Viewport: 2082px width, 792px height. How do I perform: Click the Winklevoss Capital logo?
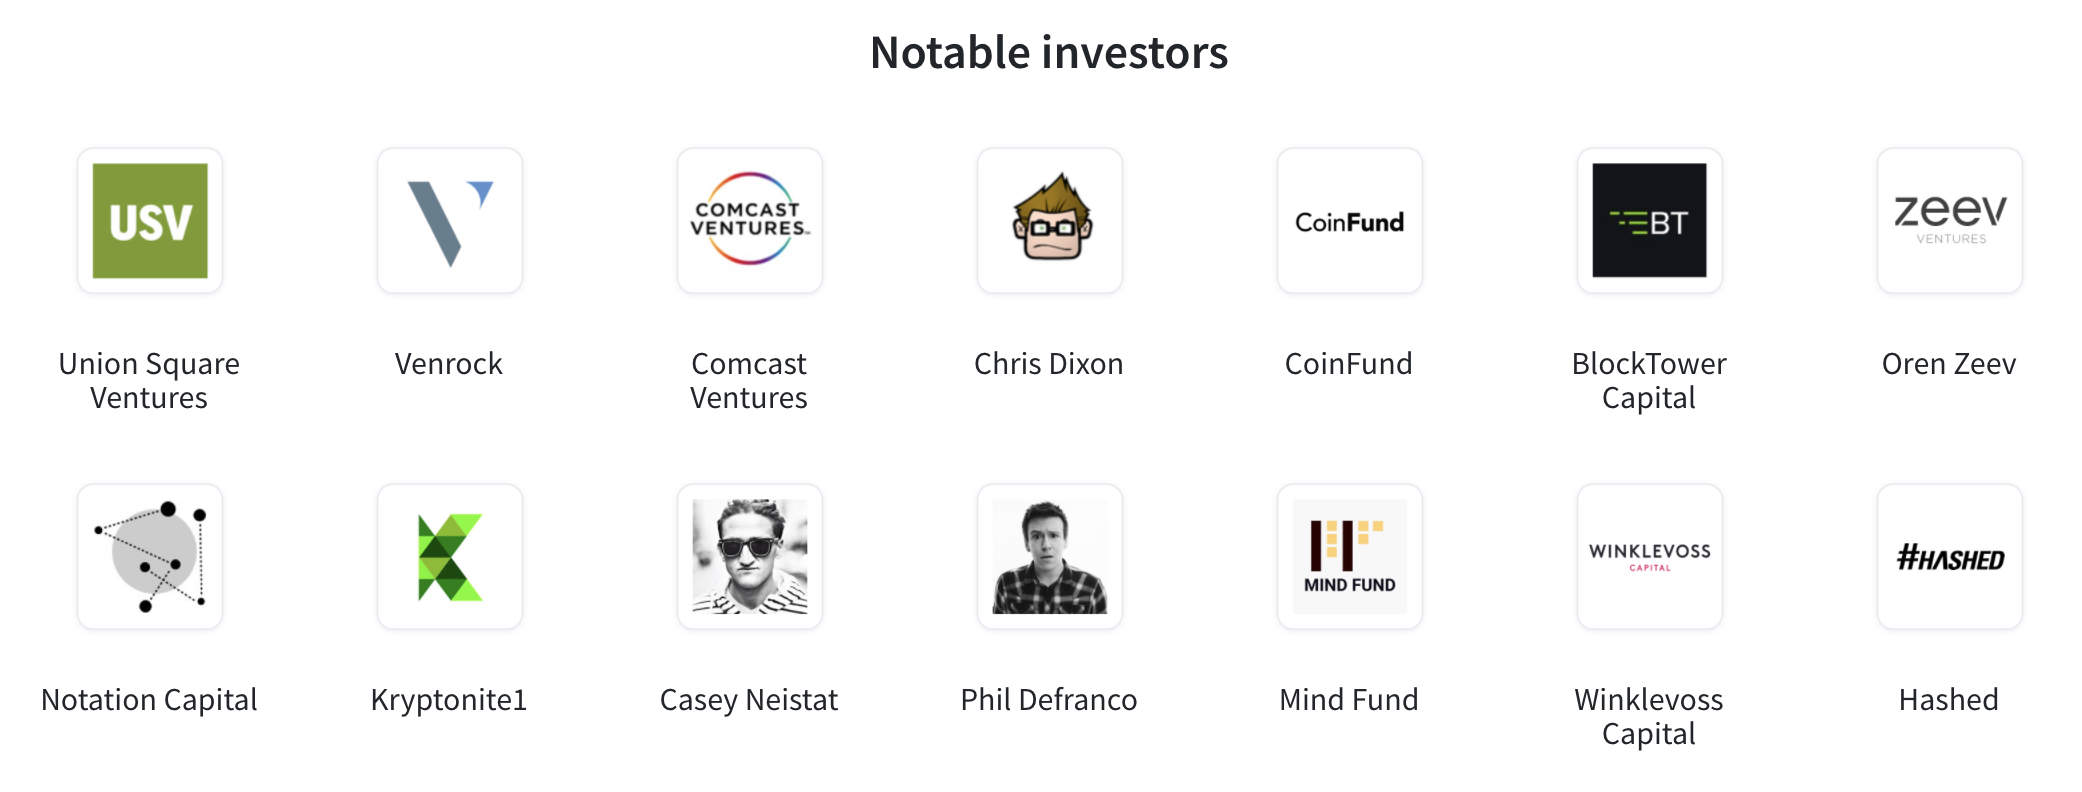(x=1650, y=557)
